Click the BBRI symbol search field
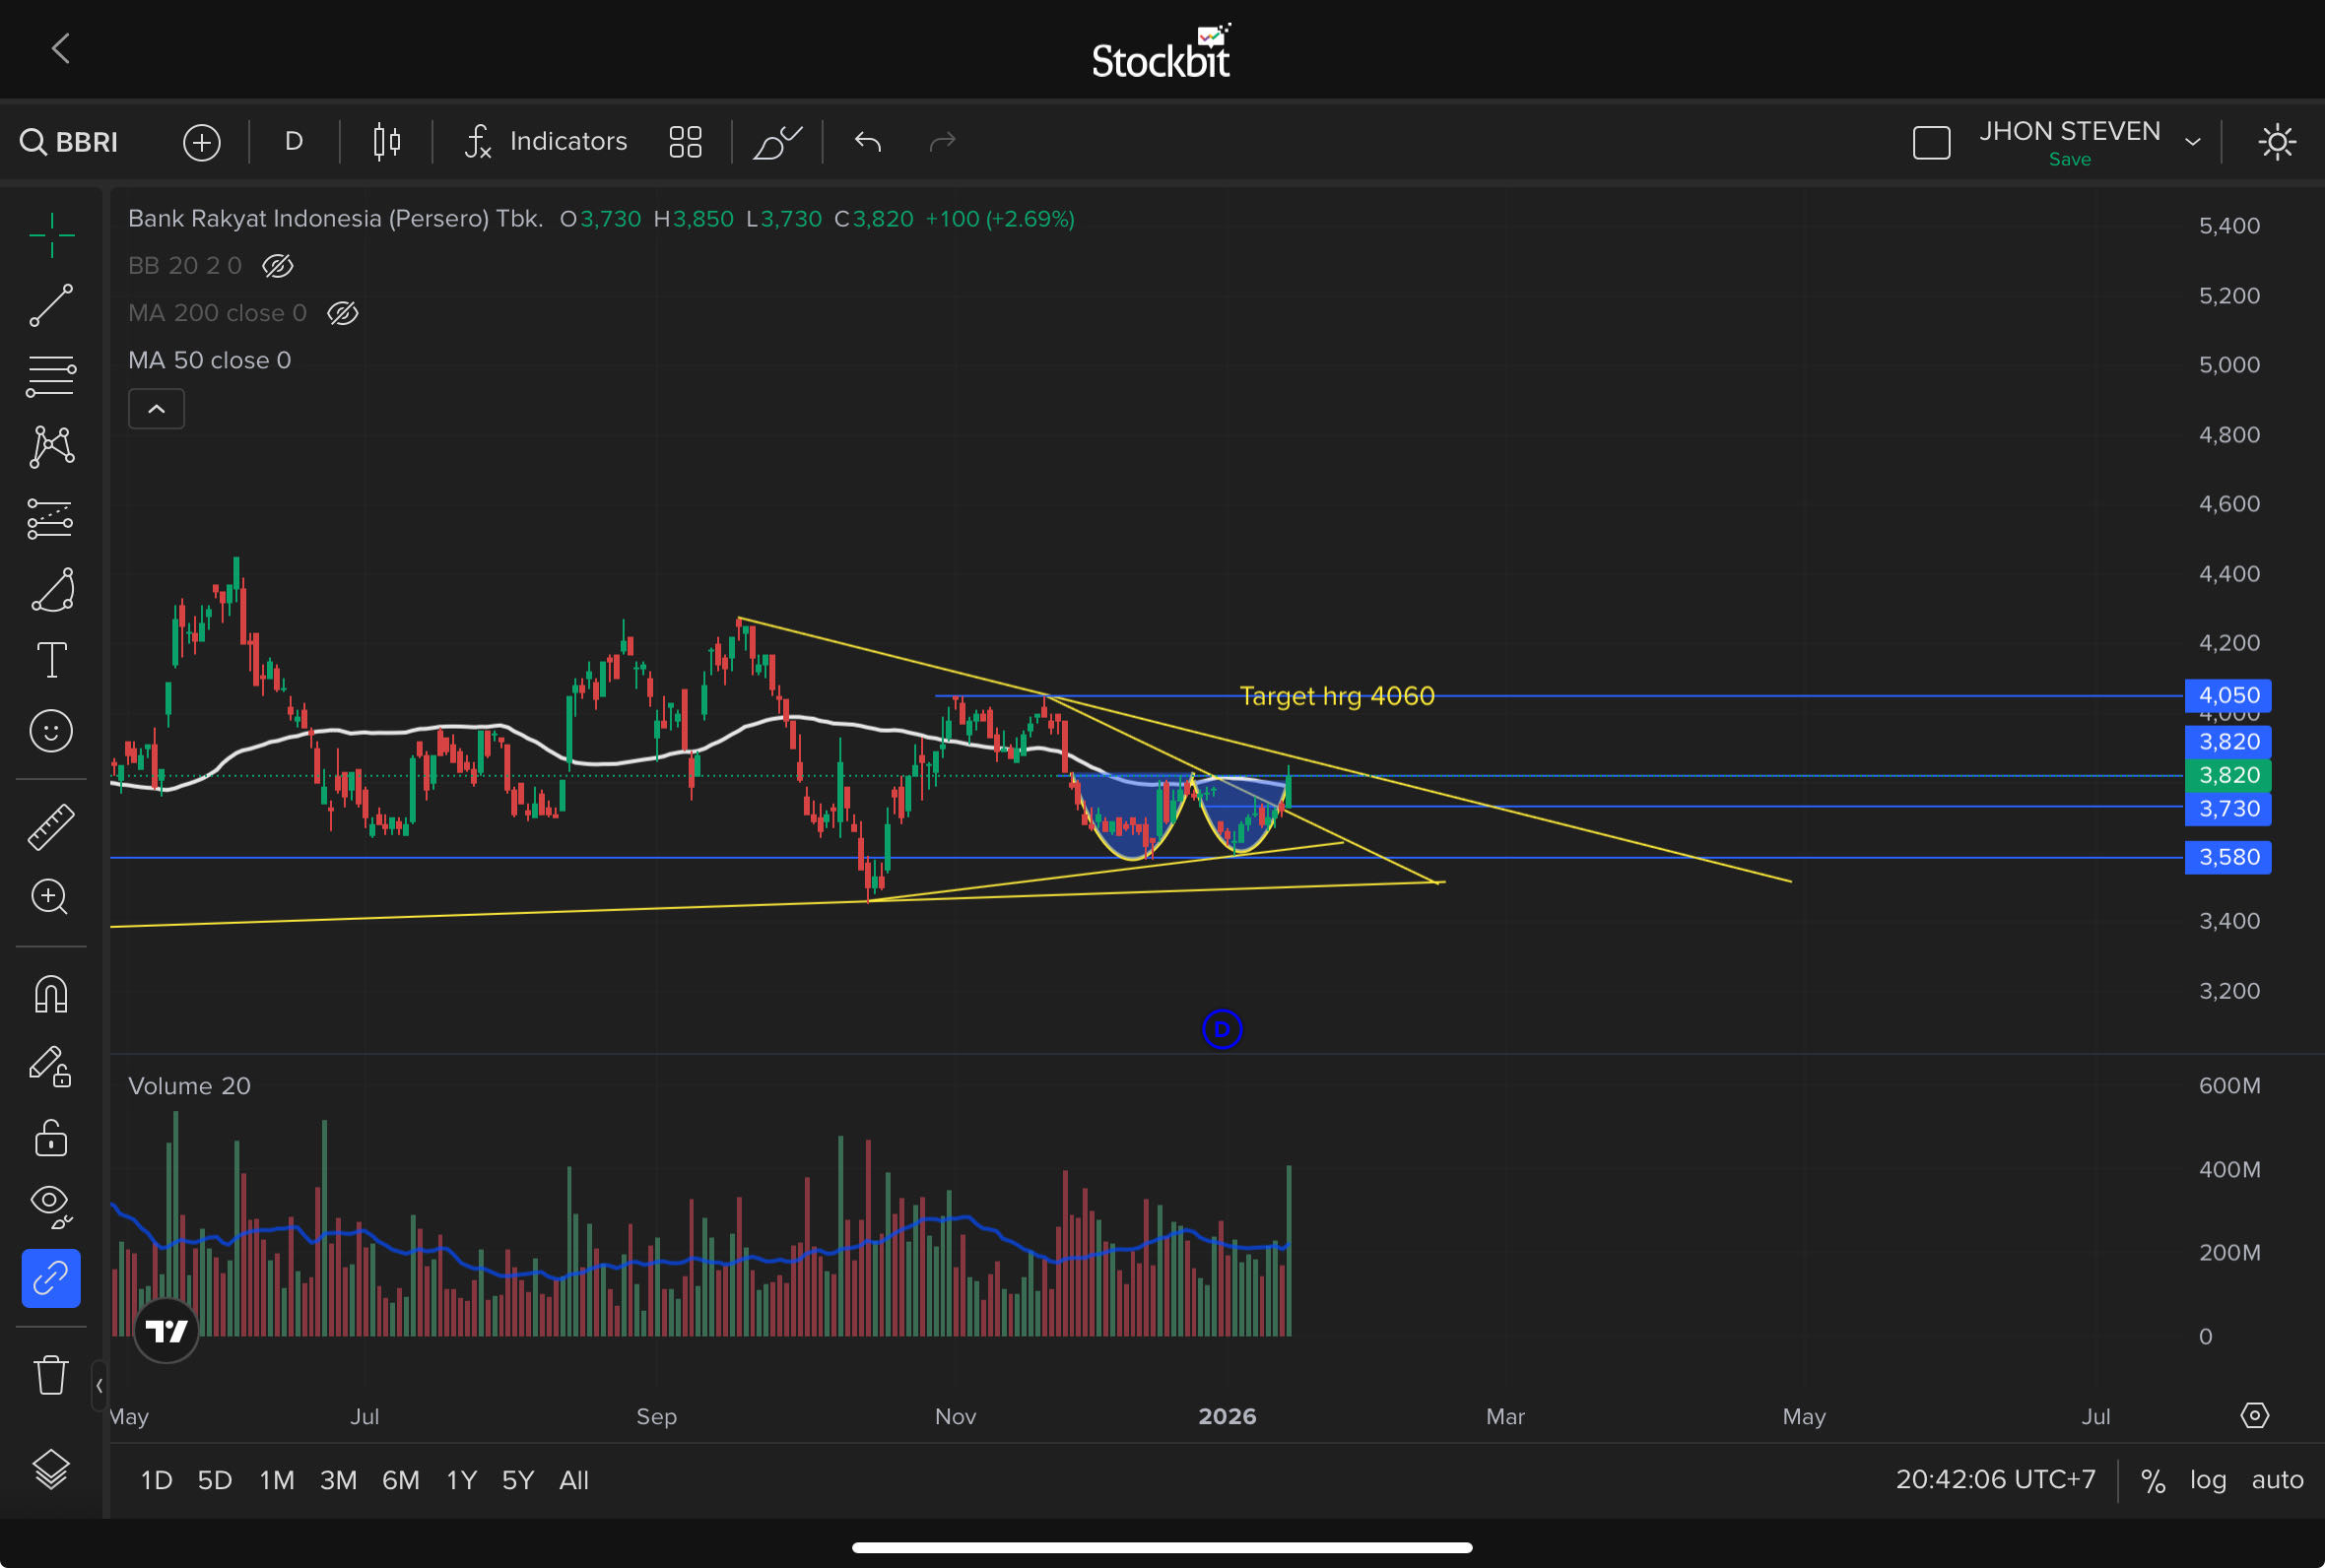This screenshot has height=1568, width=2325. point(70,142)
